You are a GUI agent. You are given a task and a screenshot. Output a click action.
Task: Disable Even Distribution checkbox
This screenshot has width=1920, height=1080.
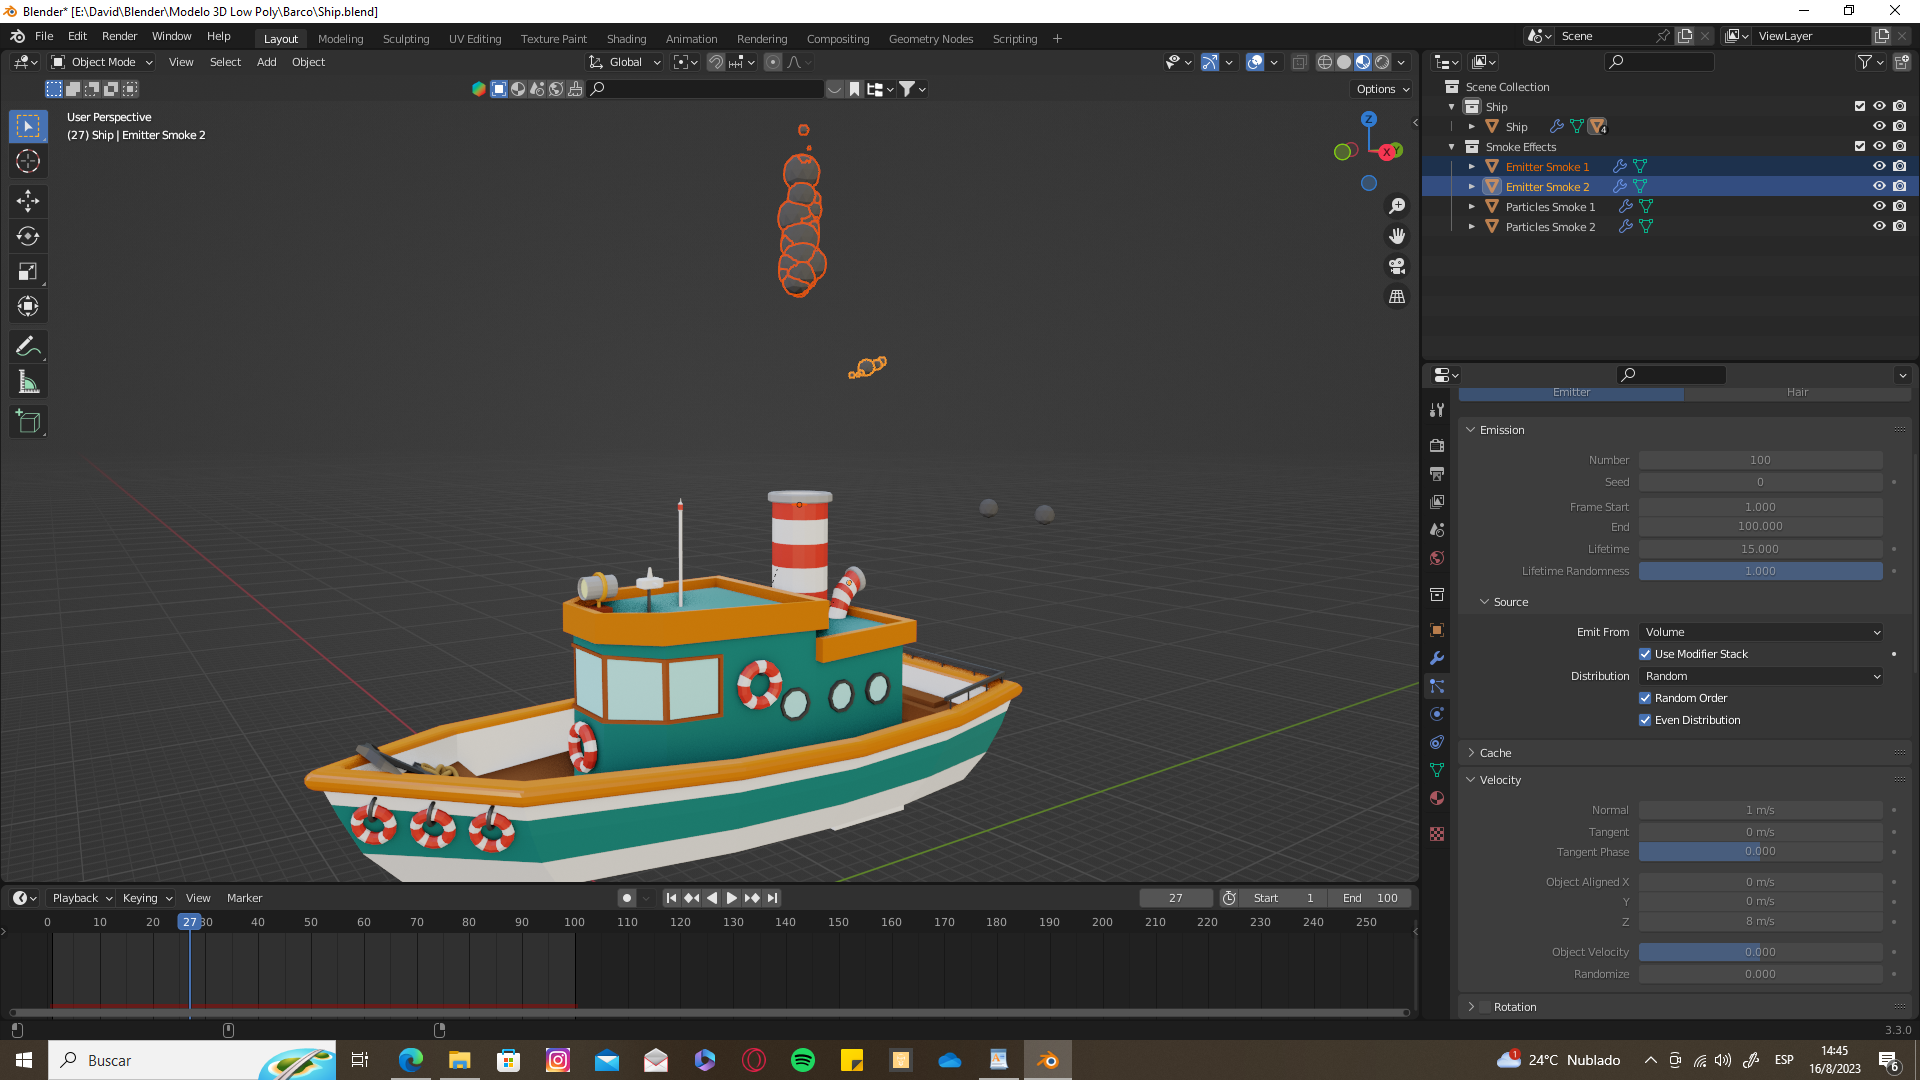(1645, 720)
